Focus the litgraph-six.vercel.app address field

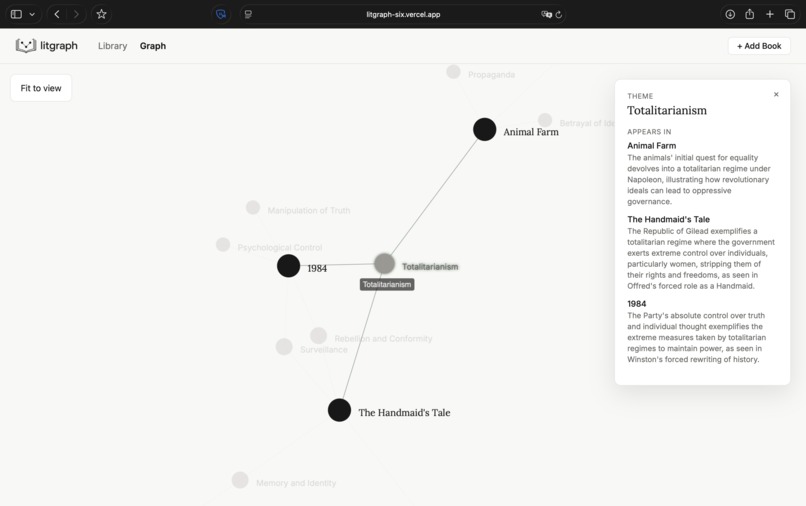tap(403, 14)
